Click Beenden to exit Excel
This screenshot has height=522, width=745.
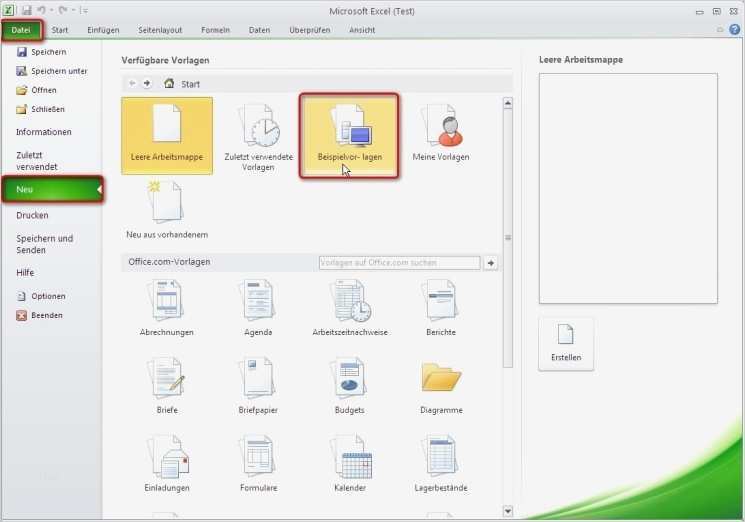click(40, 315)
